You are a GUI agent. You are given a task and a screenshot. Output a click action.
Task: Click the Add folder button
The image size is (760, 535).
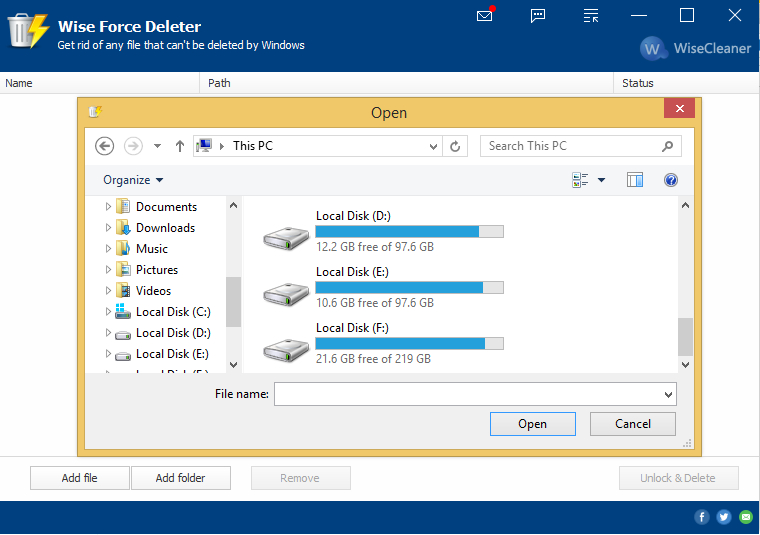tap(180, 478)
